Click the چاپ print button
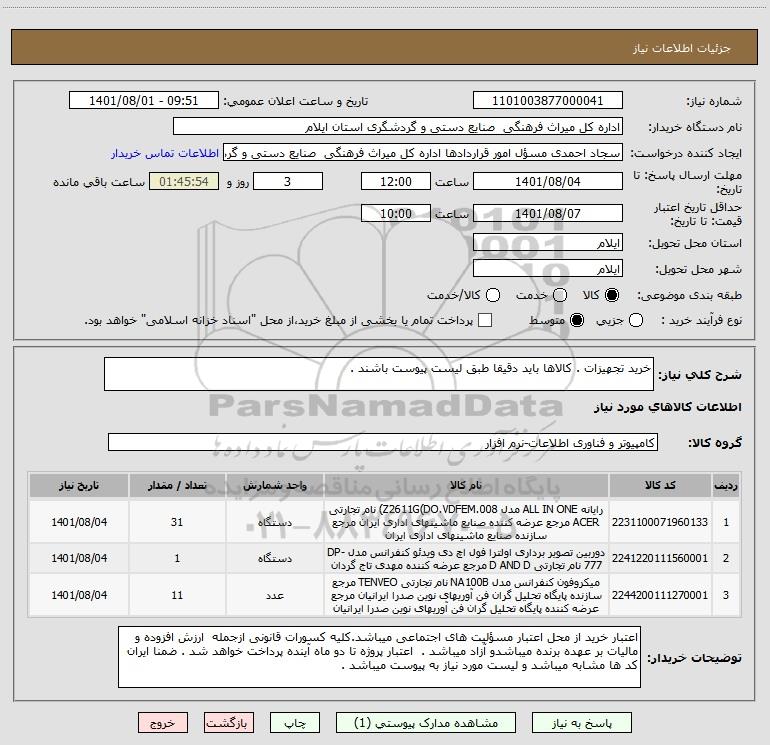The image size is (770, 745). tap(295, 723)
